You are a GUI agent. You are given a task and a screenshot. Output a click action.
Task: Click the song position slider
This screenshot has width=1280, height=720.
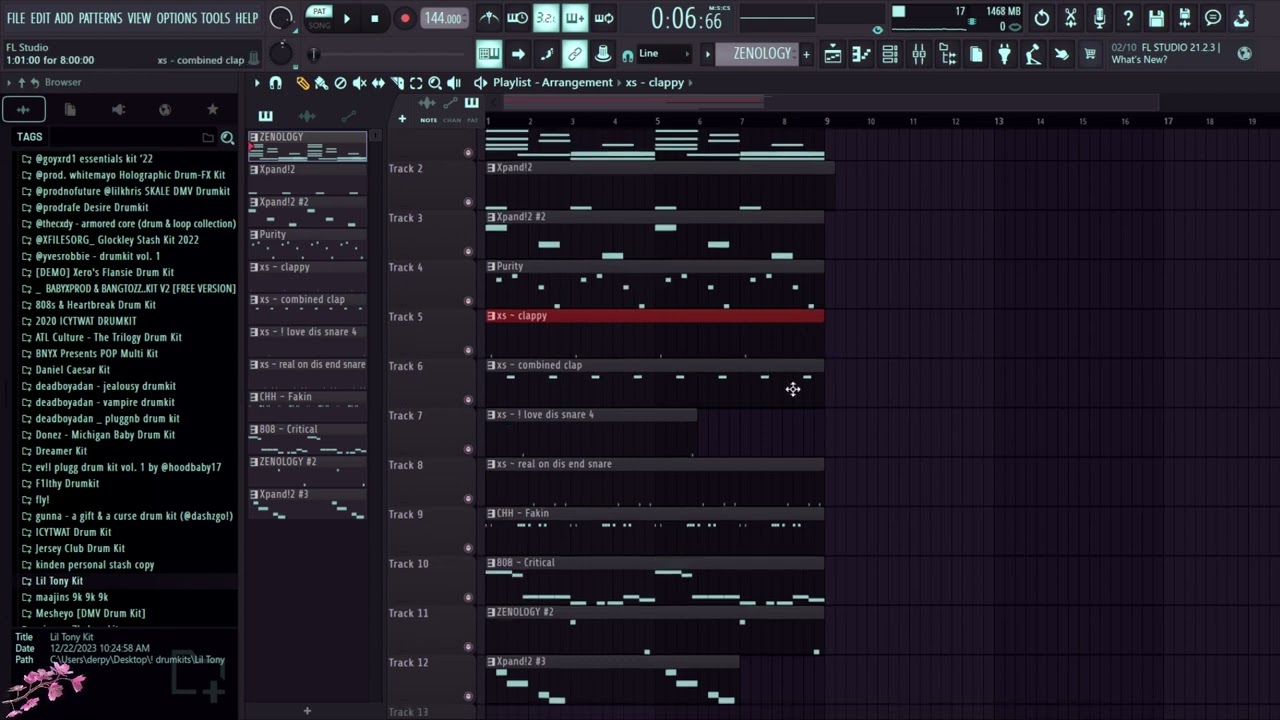(390, 54)
